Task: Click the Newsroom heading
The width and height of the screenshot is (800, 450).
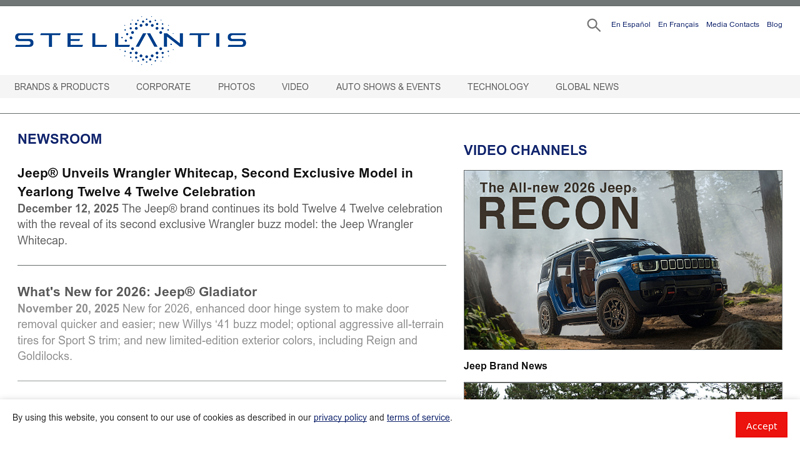Action: 60,139
